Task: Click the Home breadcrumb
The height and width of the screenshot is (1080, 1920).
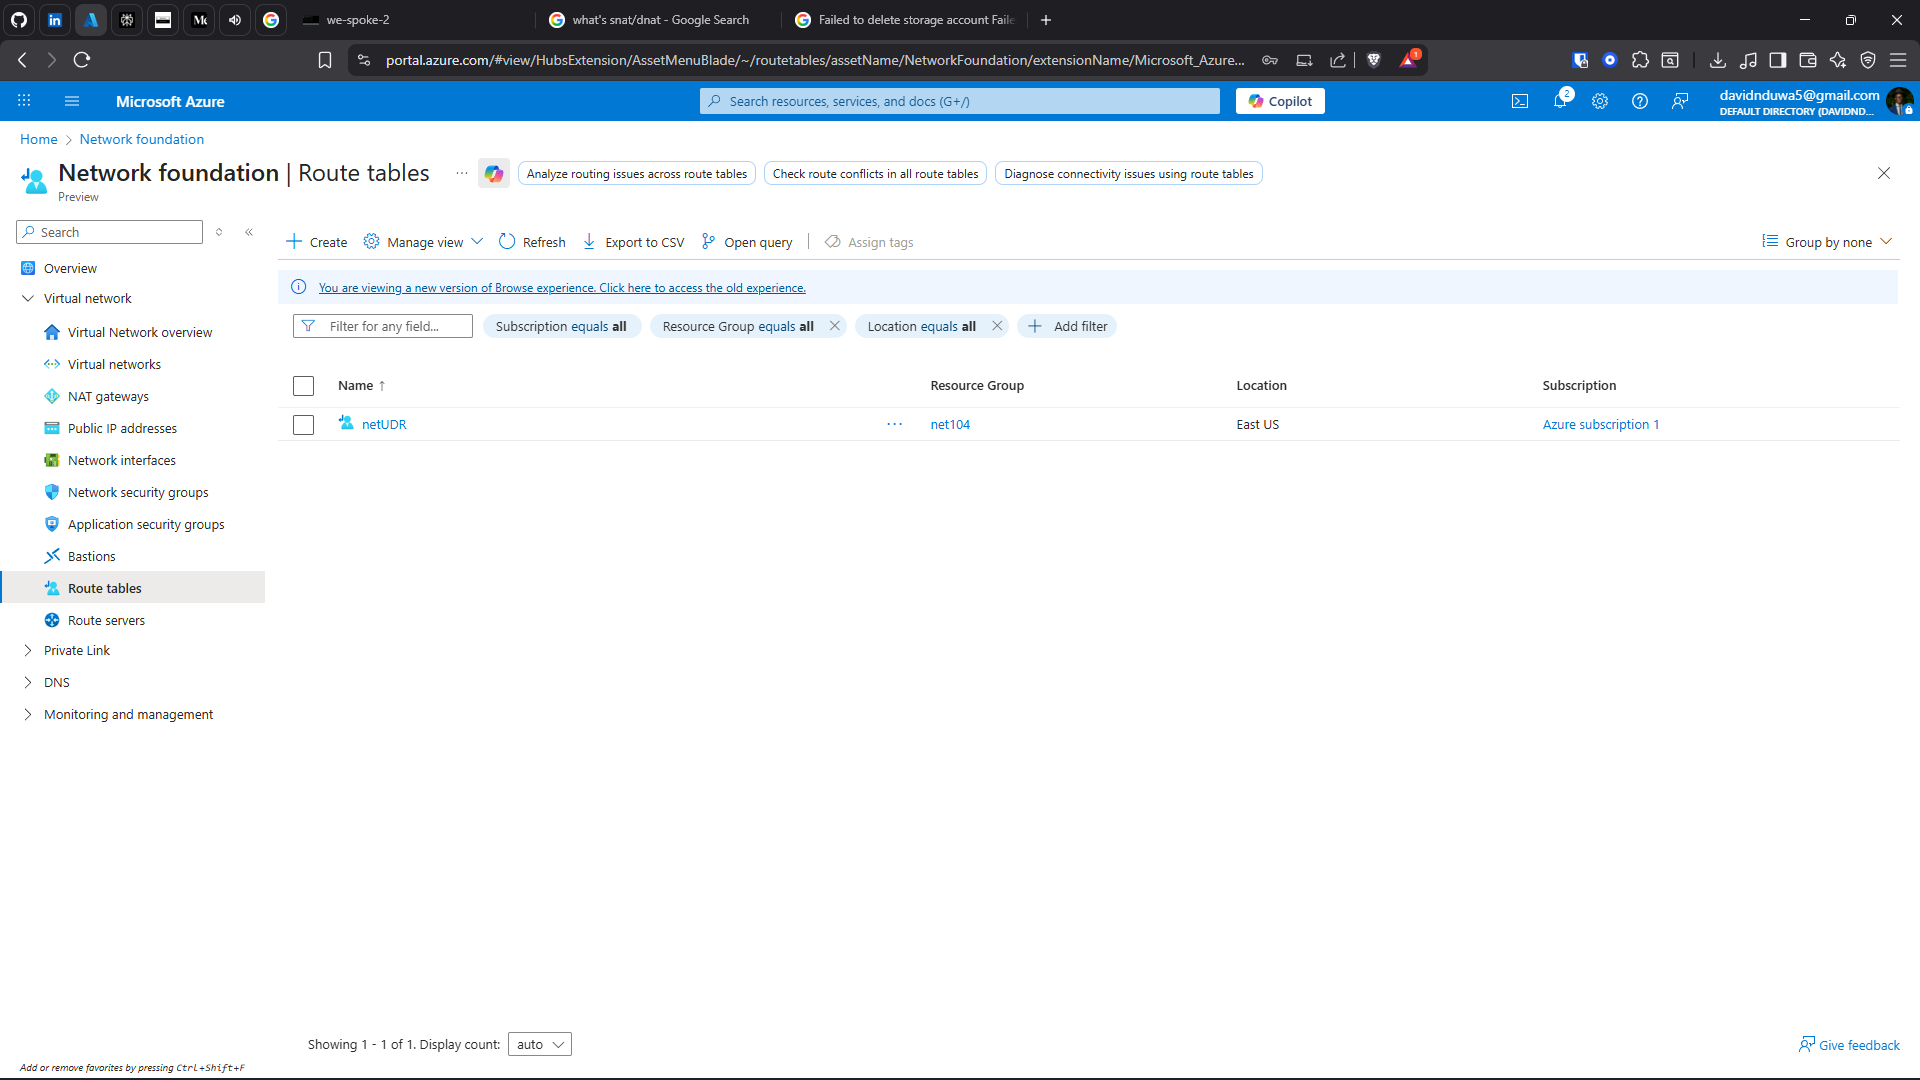Action: pos(39,139)
